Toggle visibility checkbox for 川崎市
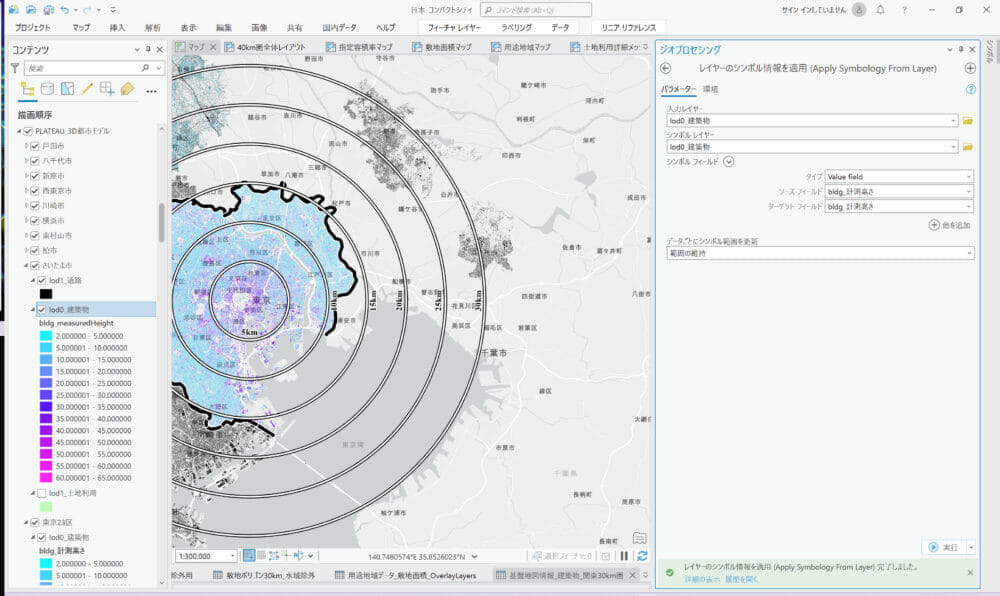1000x596 pixels. point(35,206)
